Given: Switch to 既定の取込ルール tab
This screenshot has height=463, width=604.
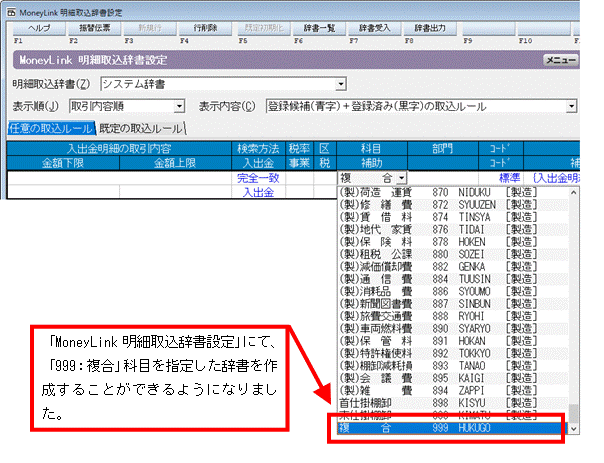Looking at the screenshot, I should (141, 128).
